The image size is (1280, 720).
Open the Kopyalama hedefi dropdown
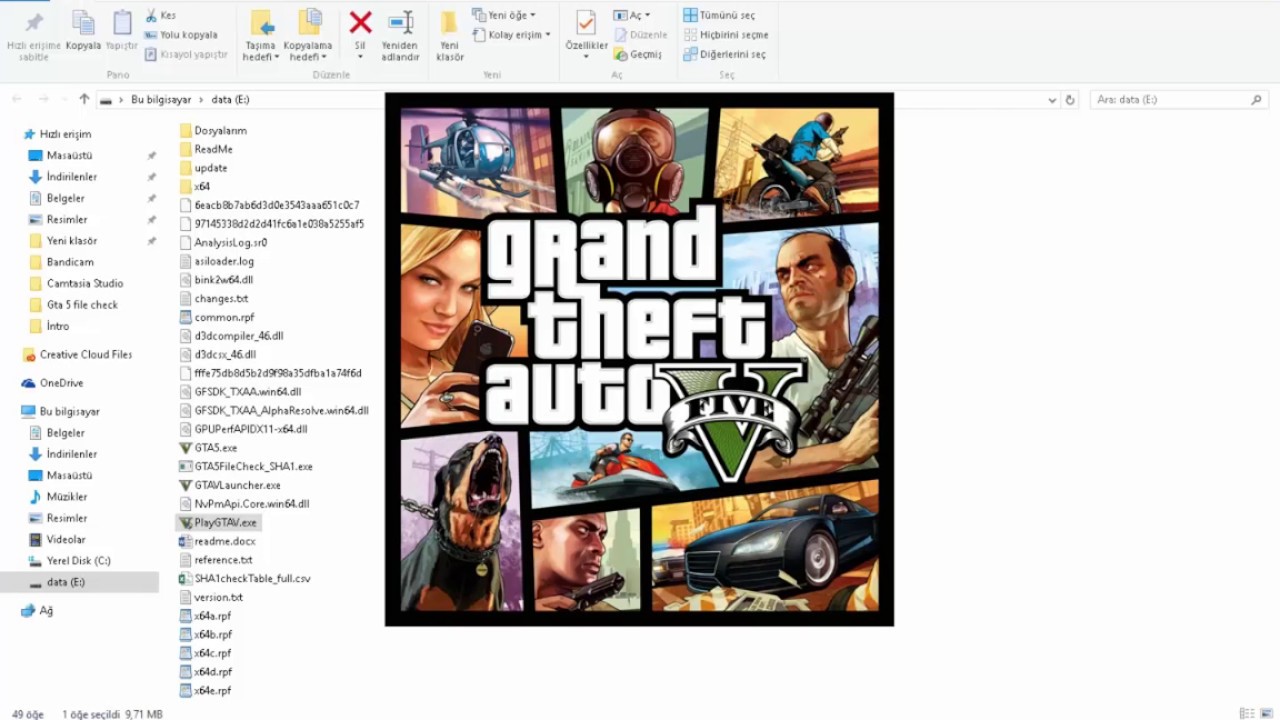pos(308,36)
